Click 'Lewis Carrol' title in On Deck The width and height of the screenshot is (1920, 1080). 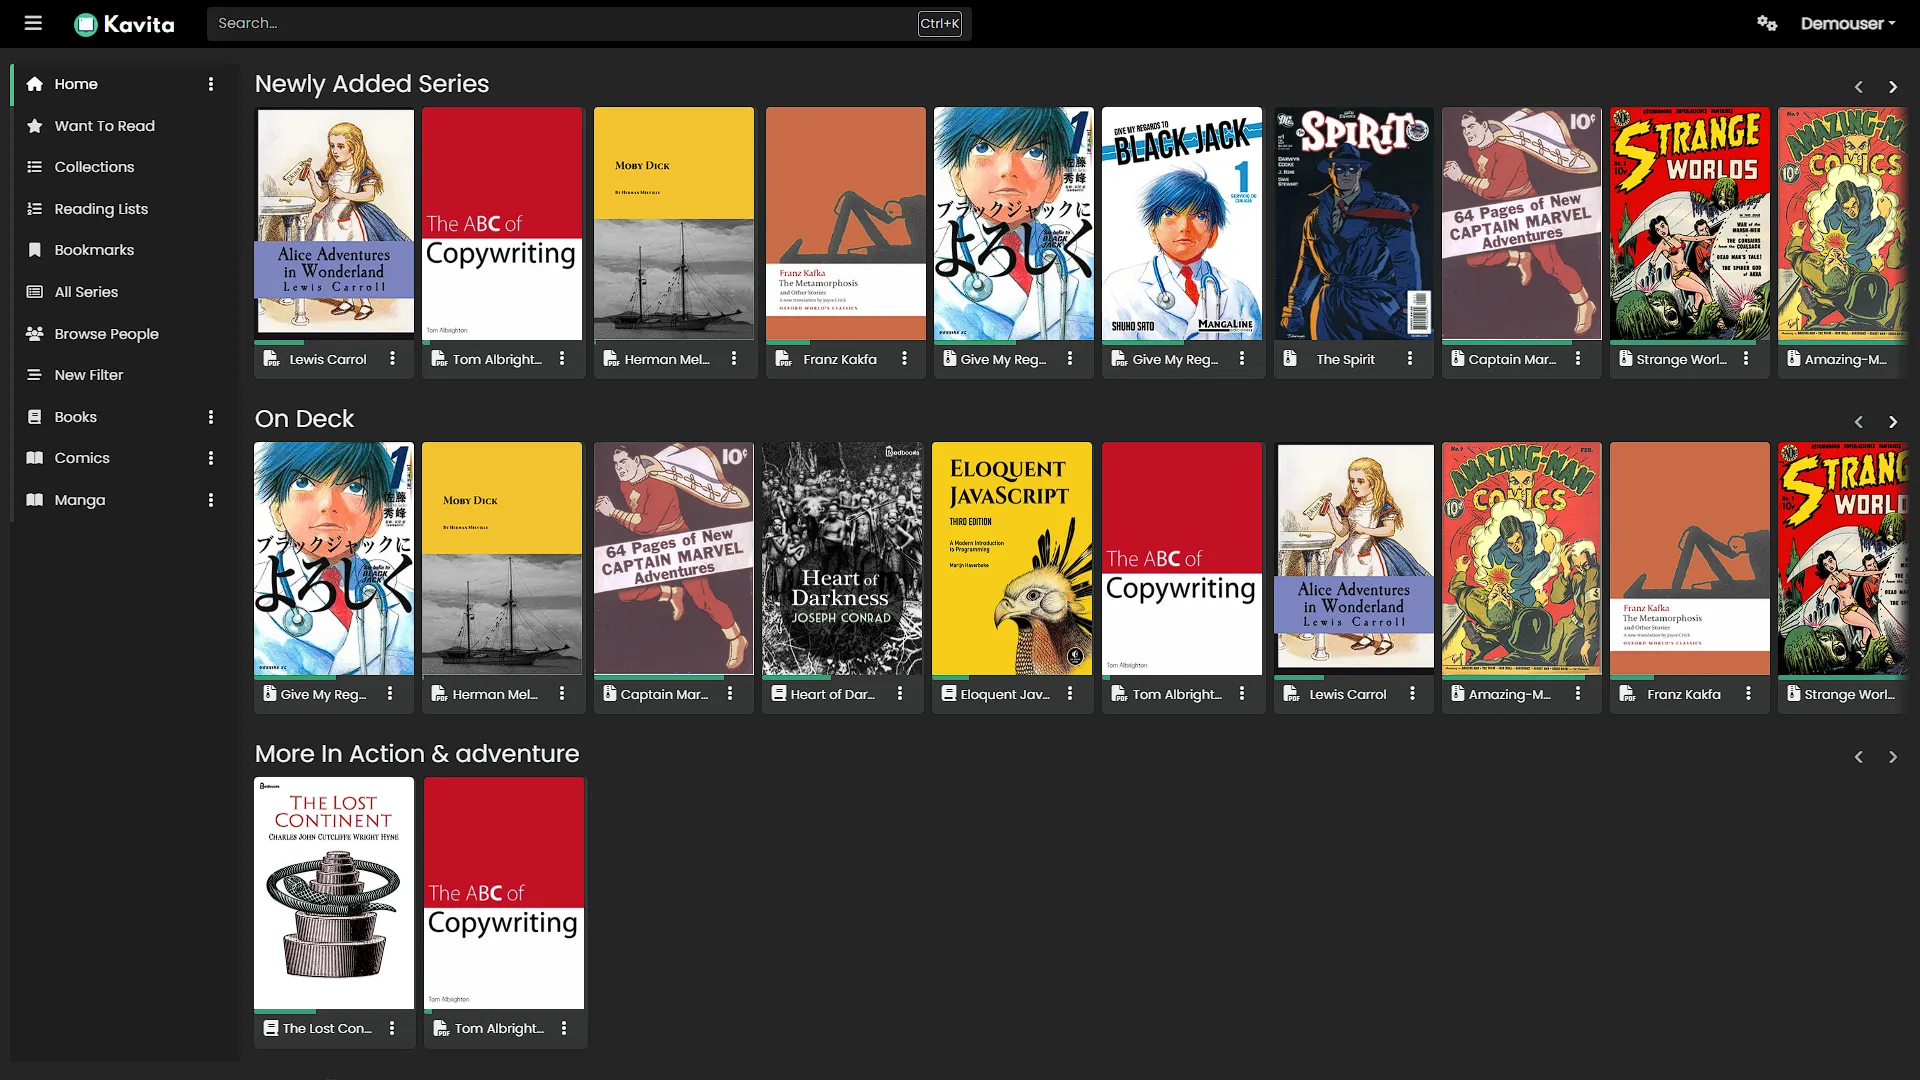tap(1347, 694)
